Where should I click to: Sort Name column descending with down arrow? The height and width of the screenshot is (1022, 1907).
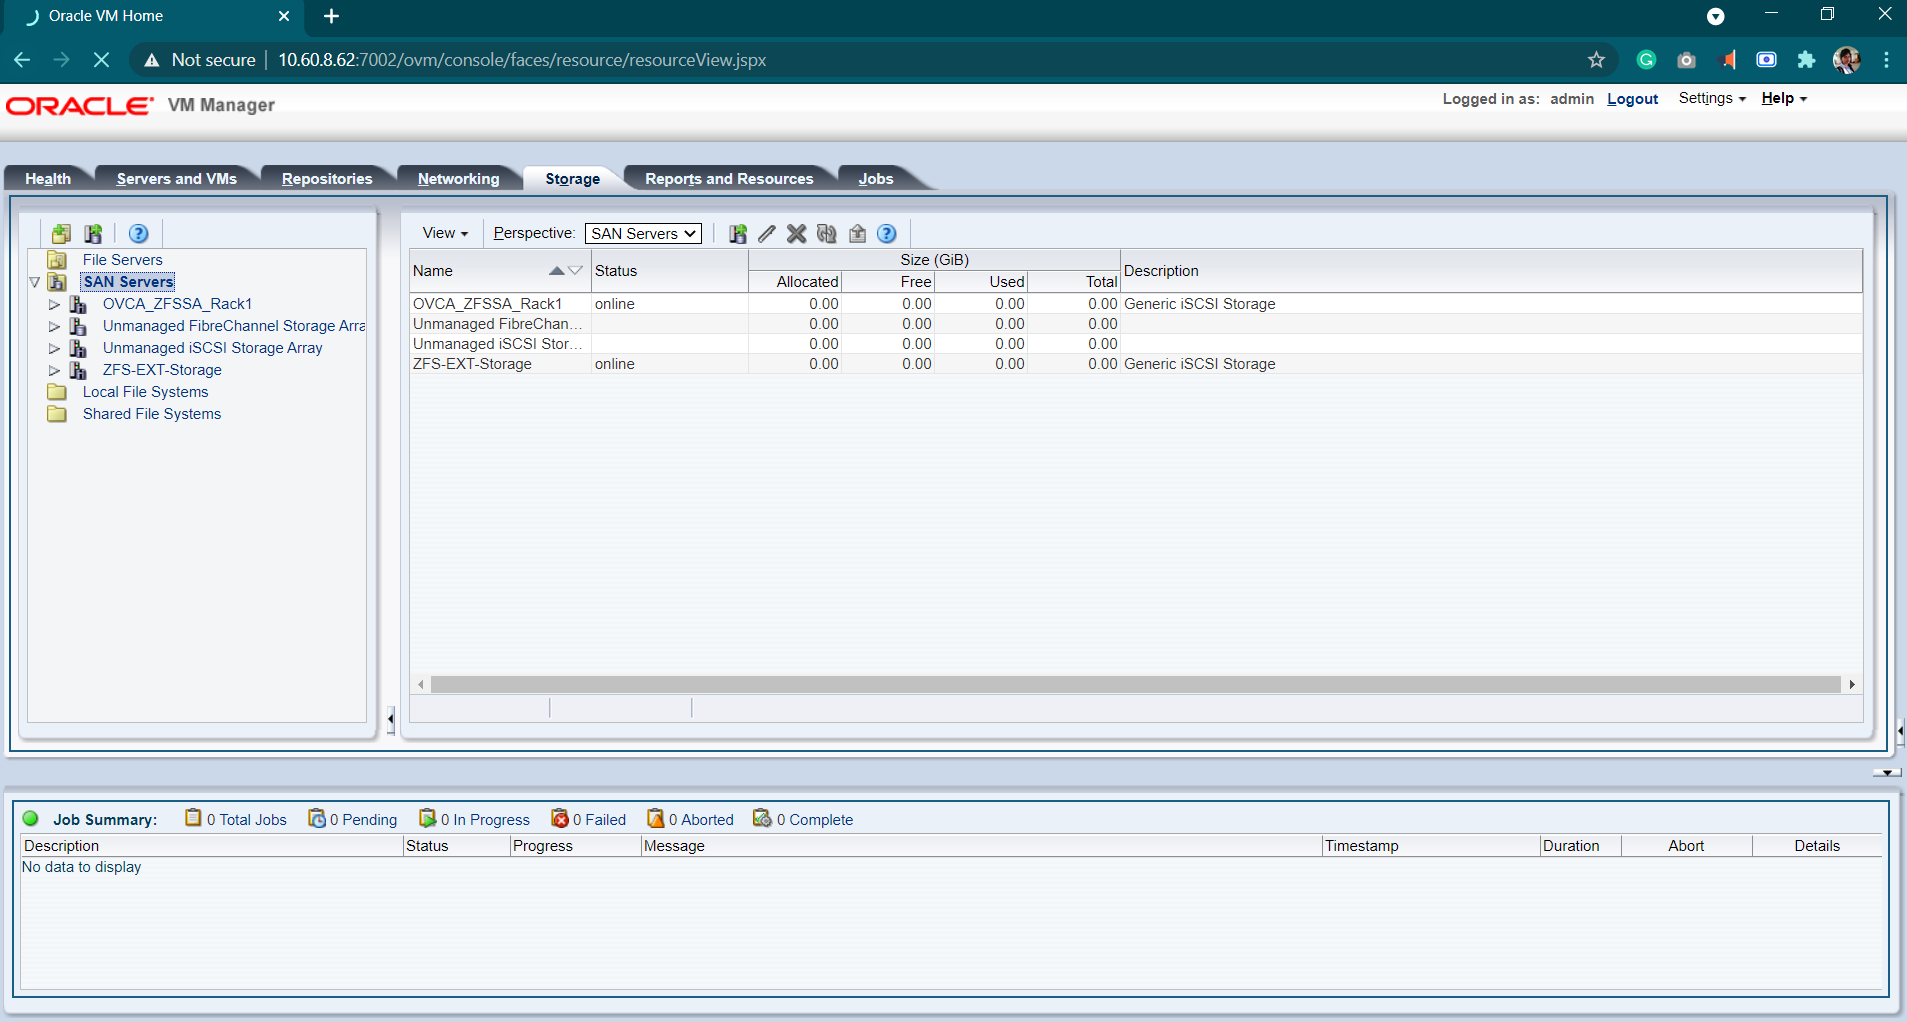(x=575, y=271)
